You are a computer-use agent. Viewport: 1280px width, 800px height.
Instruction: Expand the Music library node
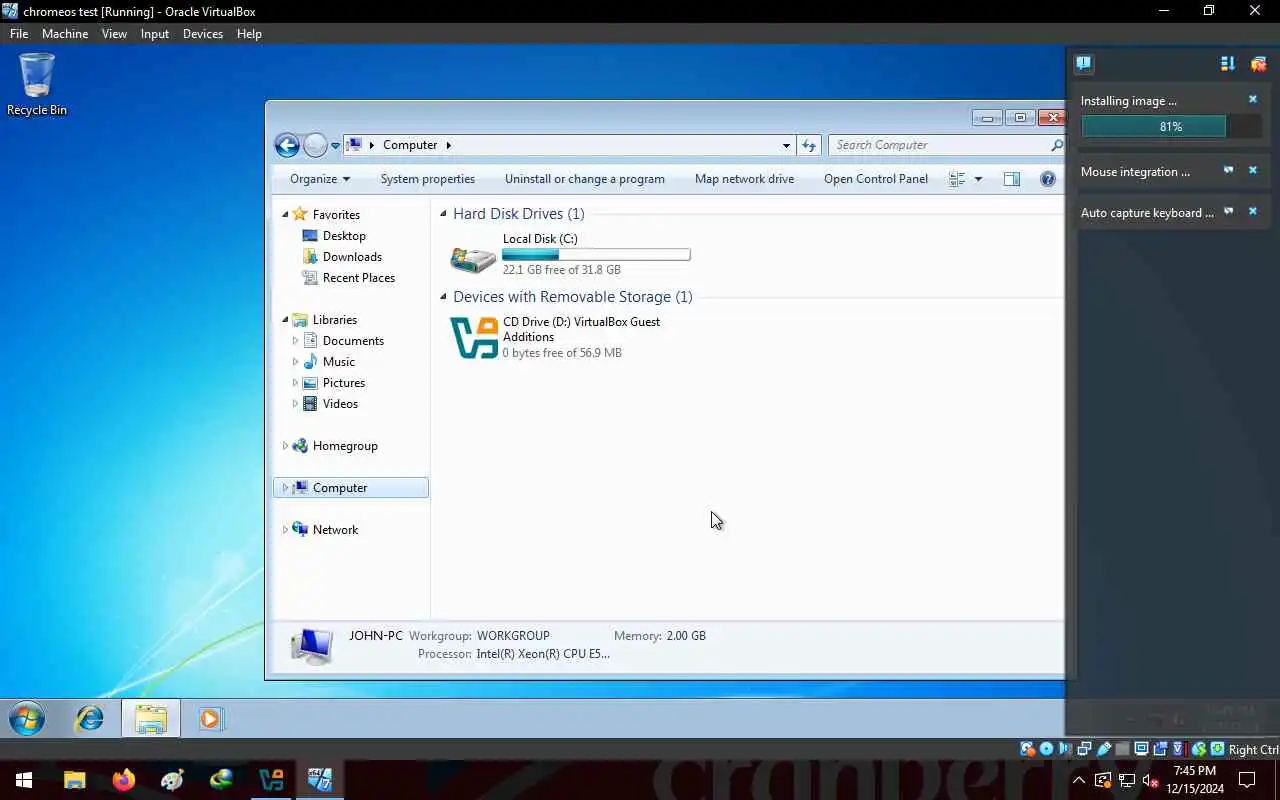[x=295, y=362]
